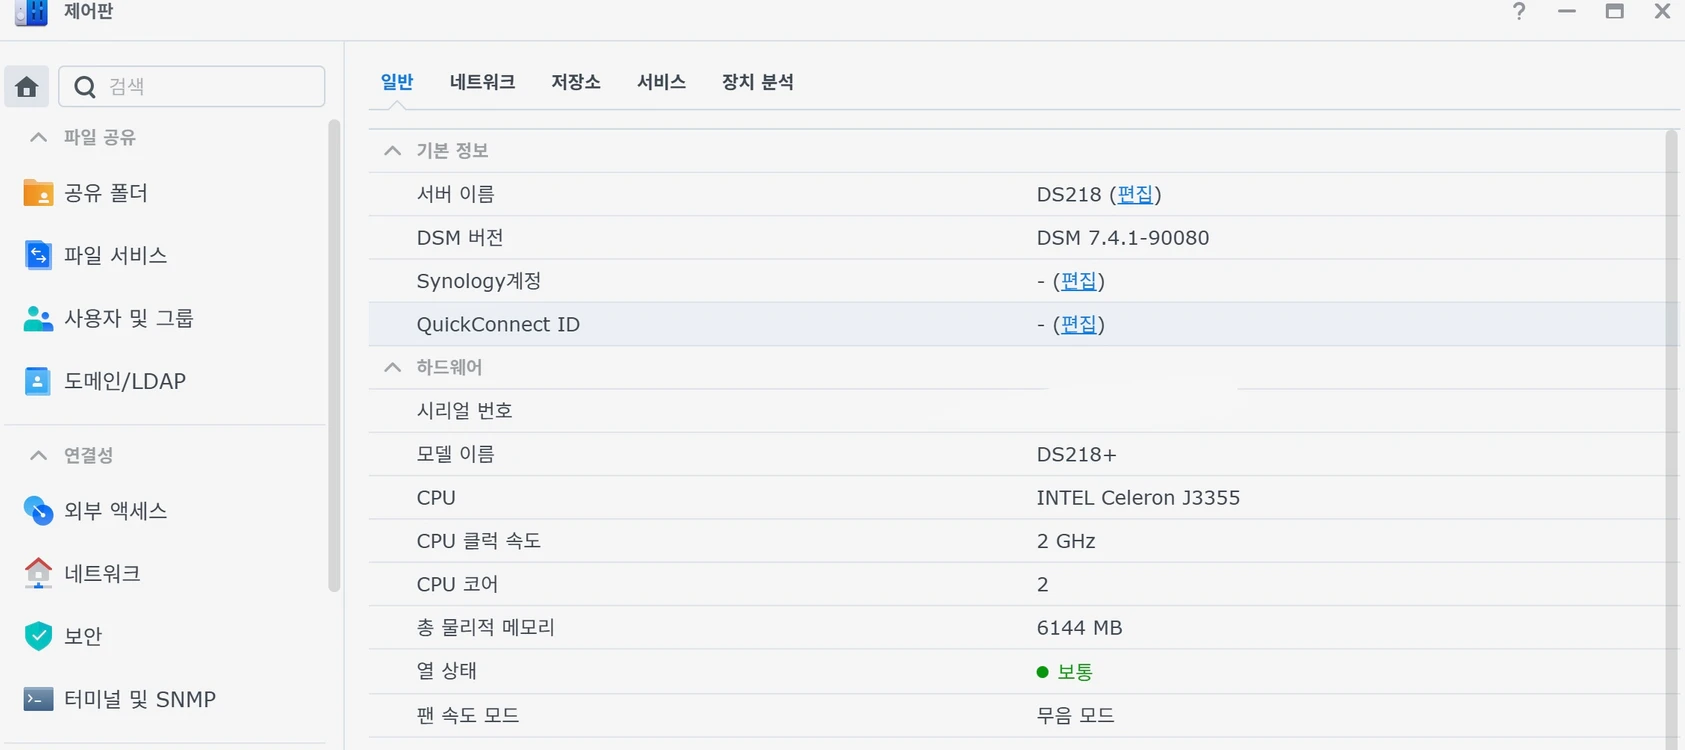Switch to the 네트워크 tab
This screenshot has height=750, width=1685.
(x=482, y=82)
